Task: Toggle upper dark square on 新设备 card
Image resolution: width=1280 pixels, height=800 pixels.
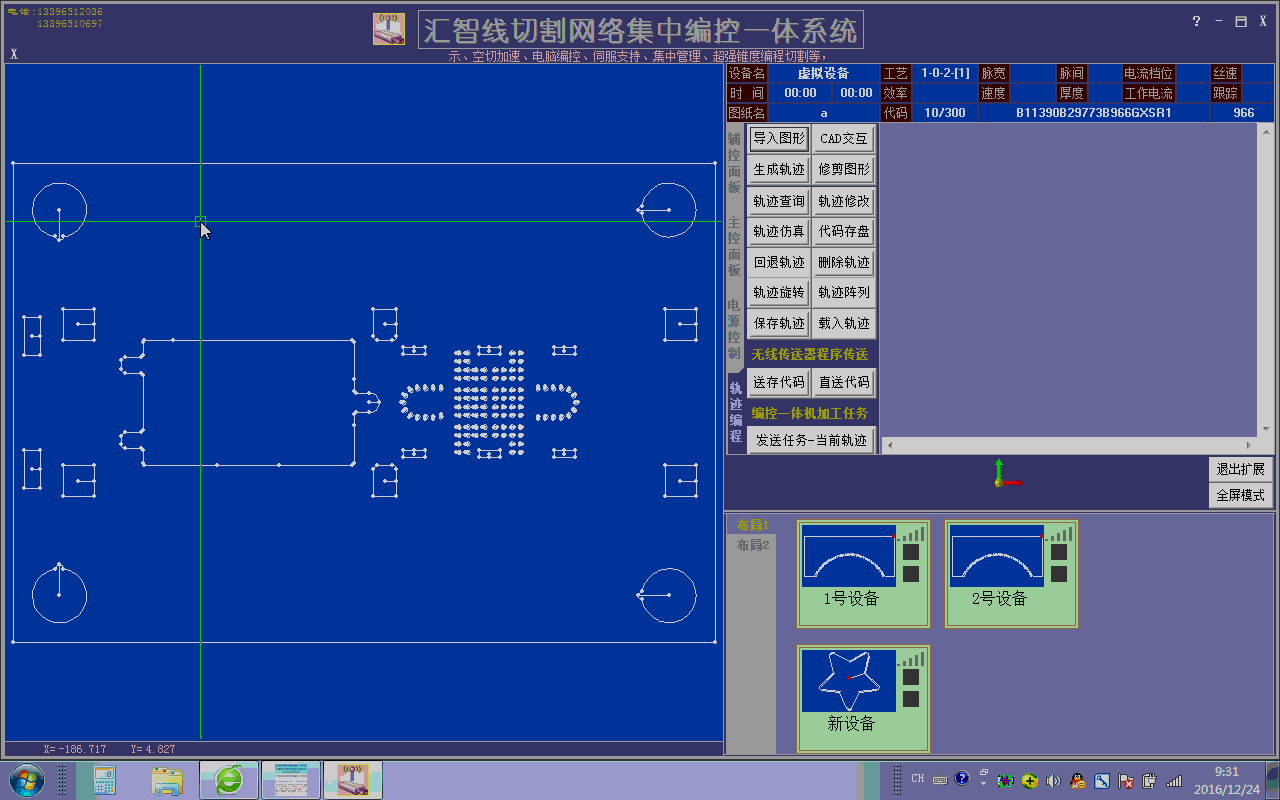Action: [911, 677]
